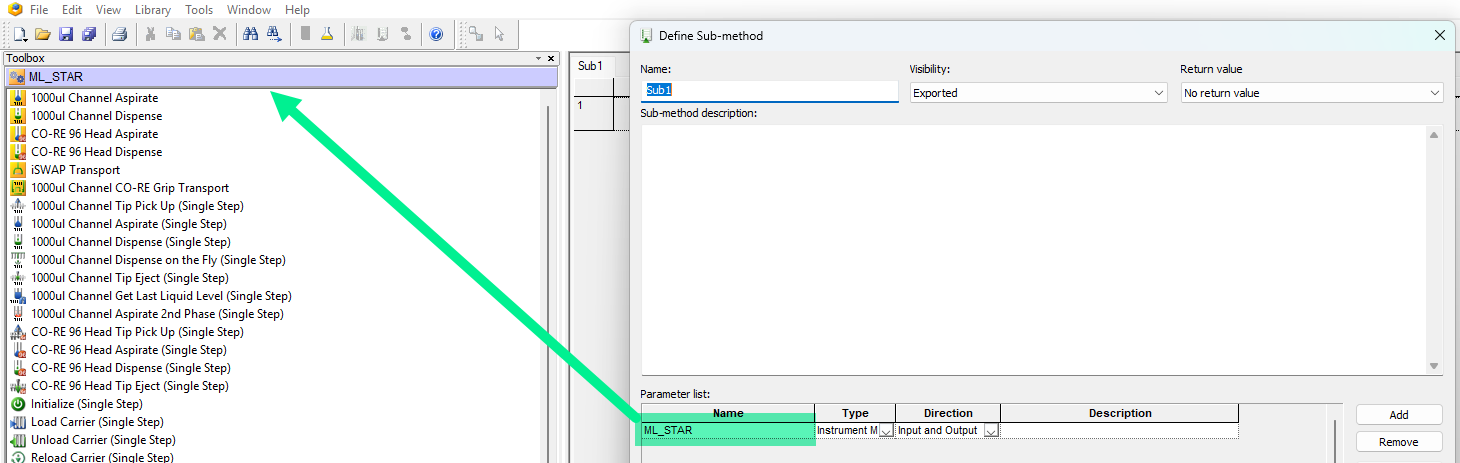Switch to the Sub1 tab
This screenshot has height=463, width=1460.
591,66
